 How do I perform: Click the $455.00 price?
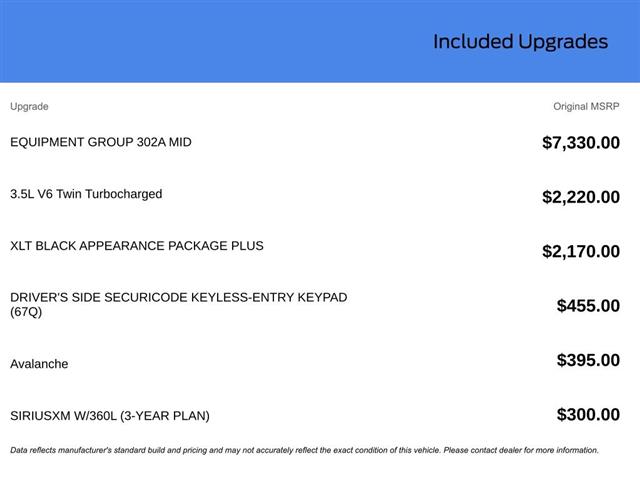coord(588,306)
